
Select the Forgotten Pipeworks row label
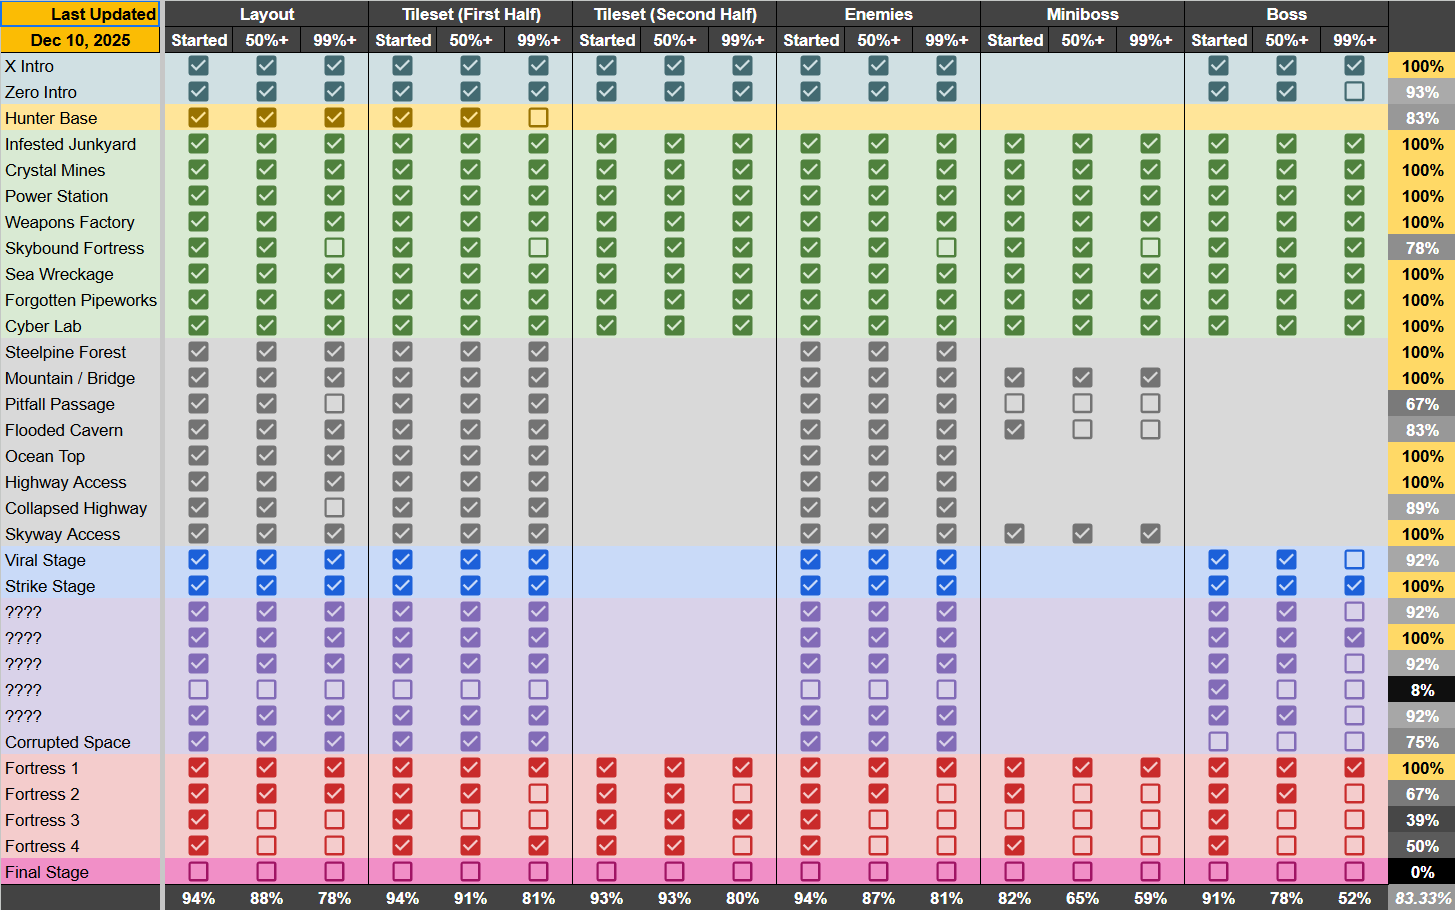coord(80,300)
